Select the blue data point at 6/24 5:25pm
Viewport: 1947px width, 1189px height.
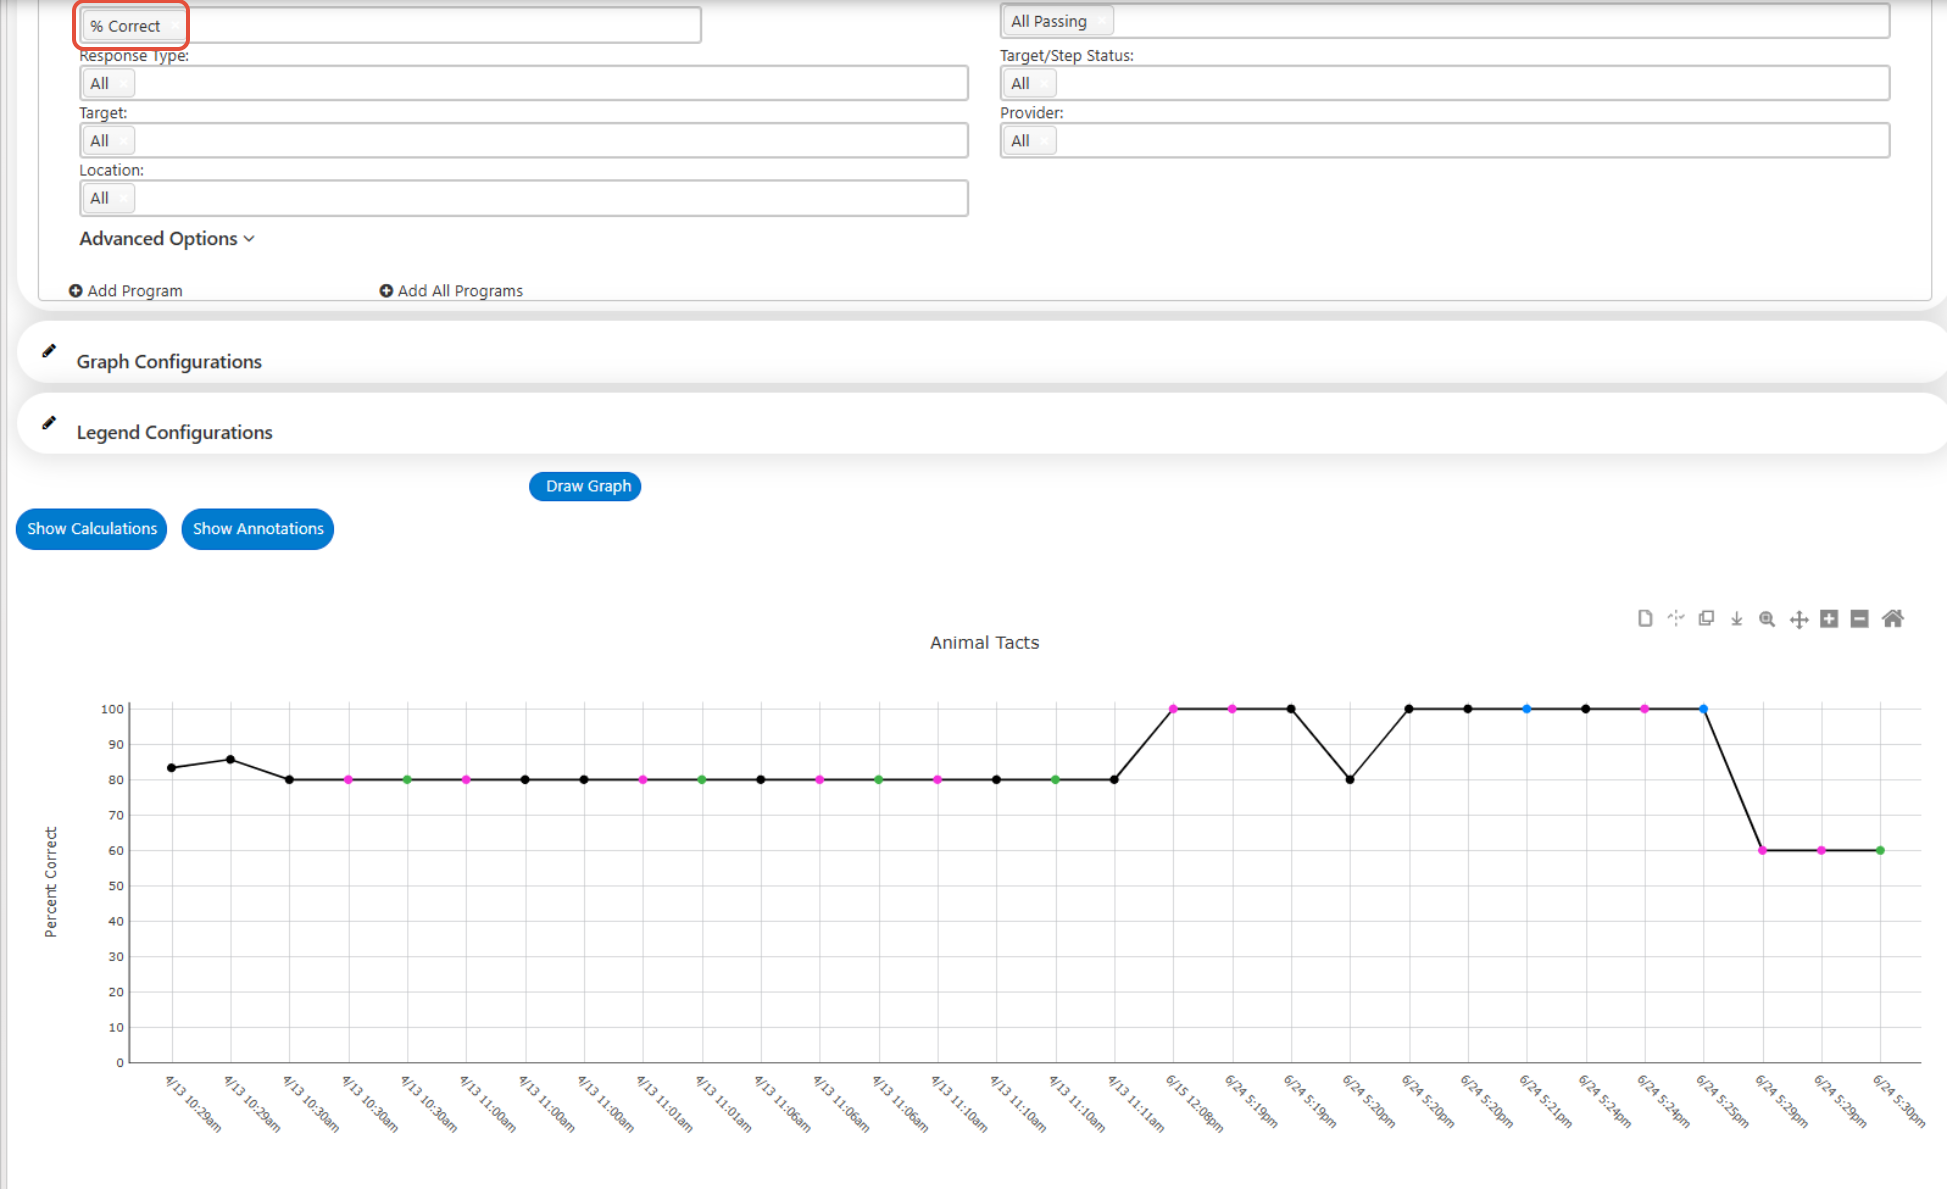click(x=1704, y=709)
